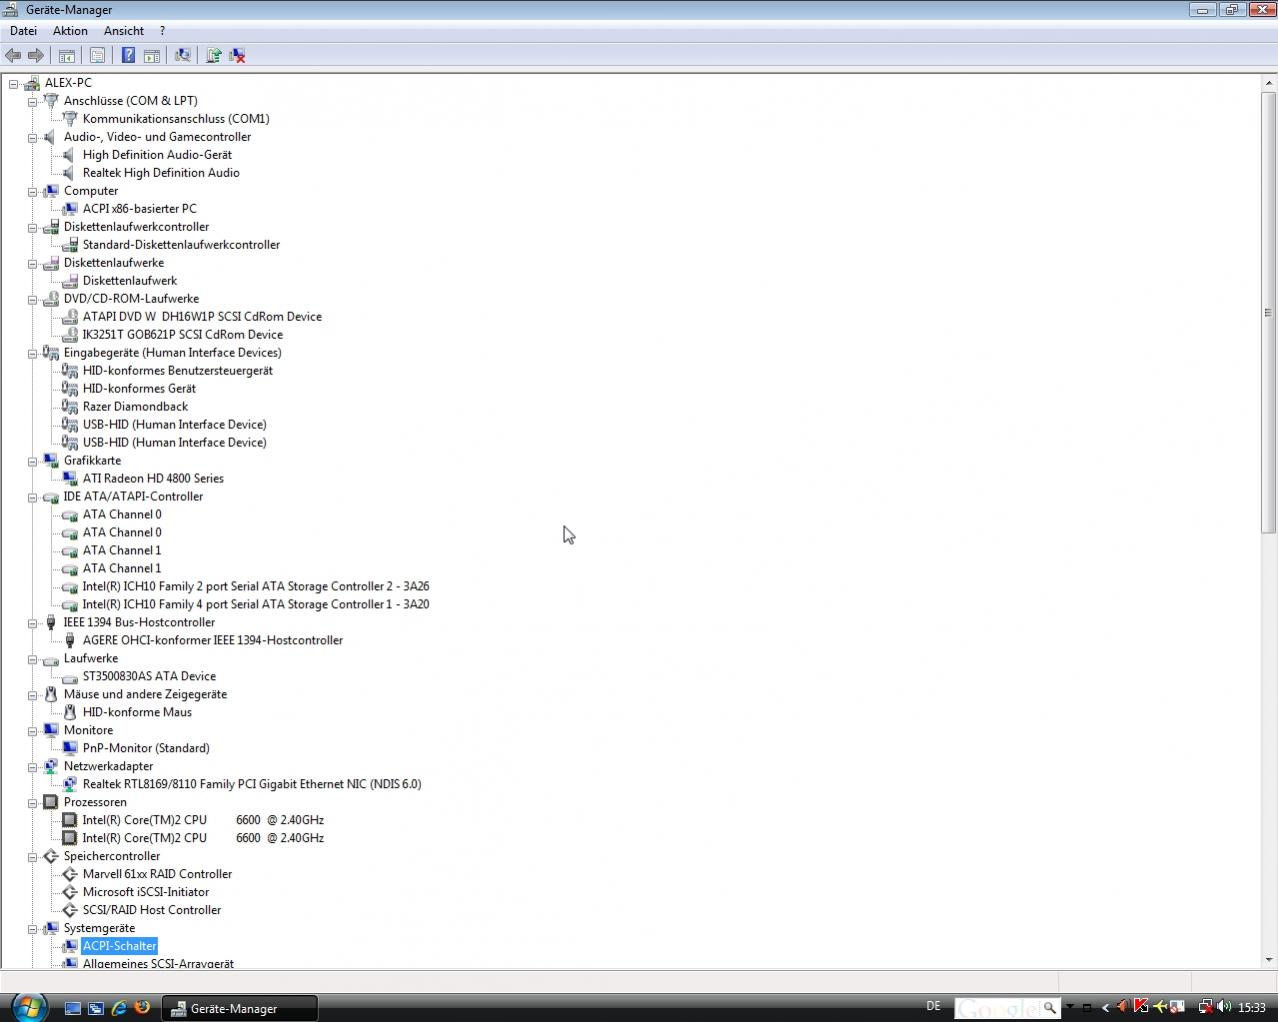Click the update driver software icon

[214, 55]
